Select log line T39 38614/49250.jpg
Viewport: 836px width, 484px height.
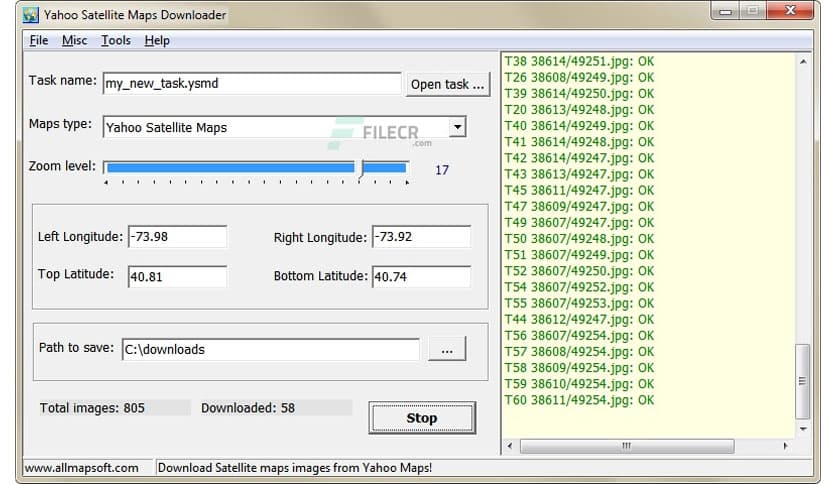pos(579,93)
